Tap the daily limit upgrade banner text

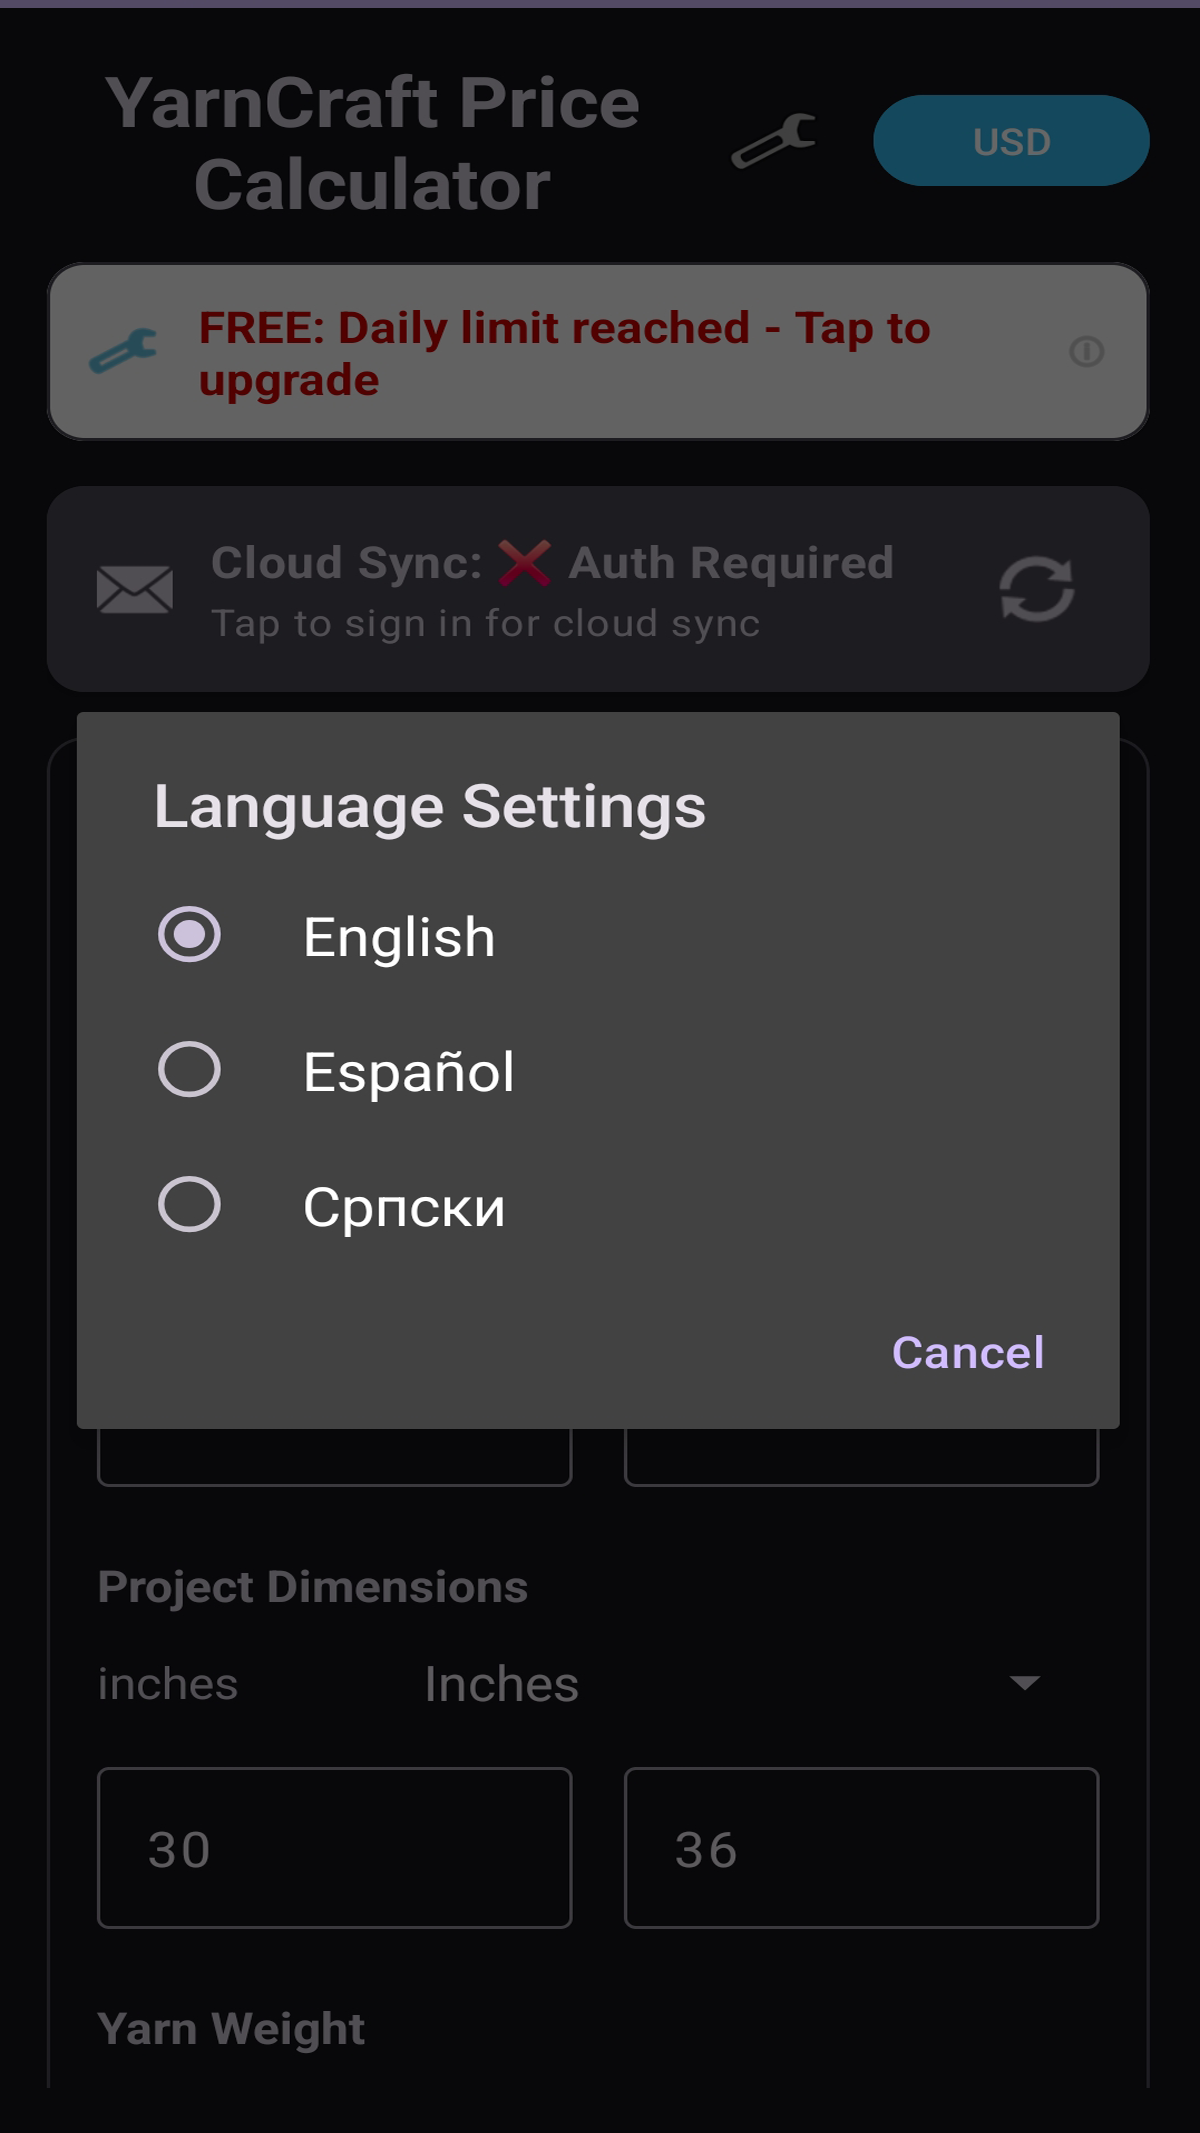(x=564, y=353)
